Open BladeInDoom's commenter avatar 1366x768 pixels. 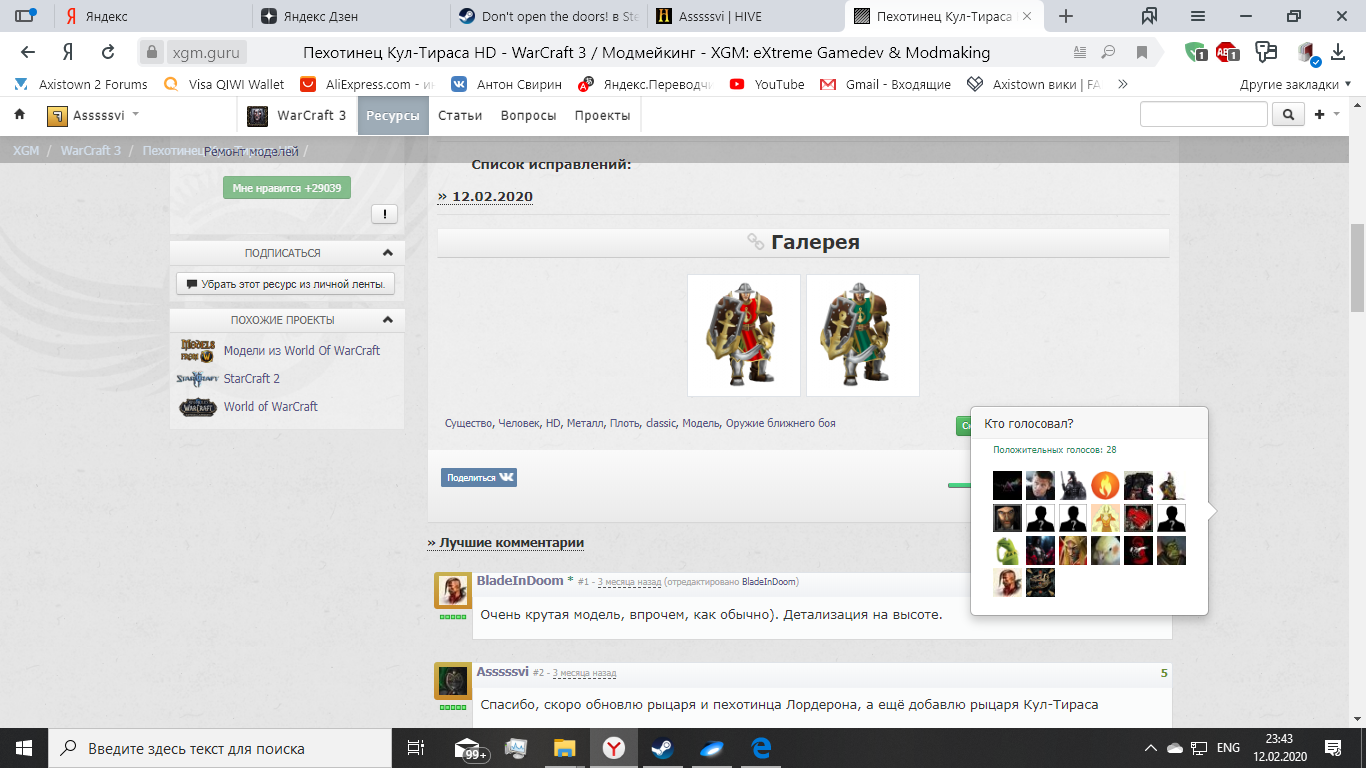[x=453, y=591]
